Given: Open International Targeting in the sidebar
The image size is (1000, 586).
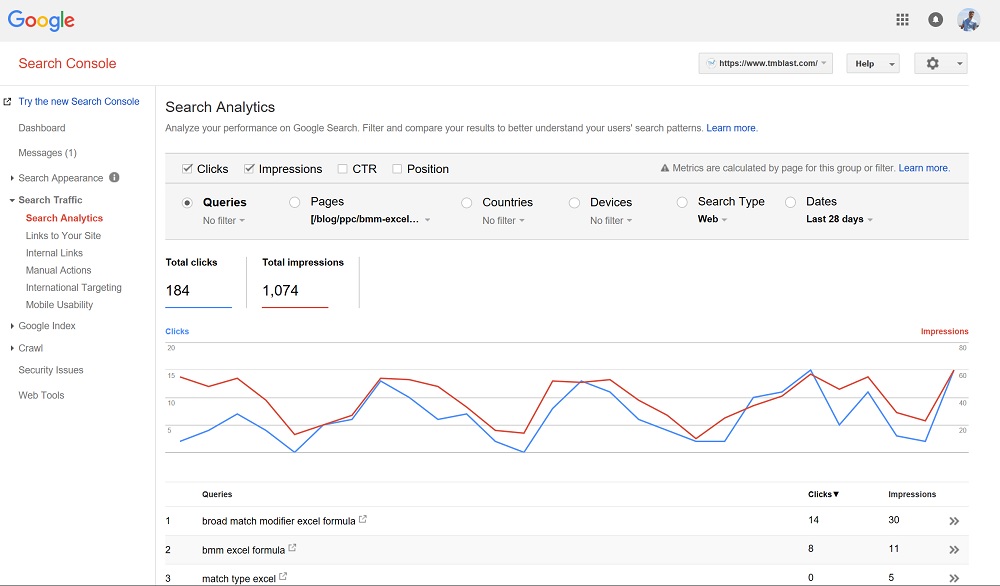Looking at the screenshot, I should point(73,288).
